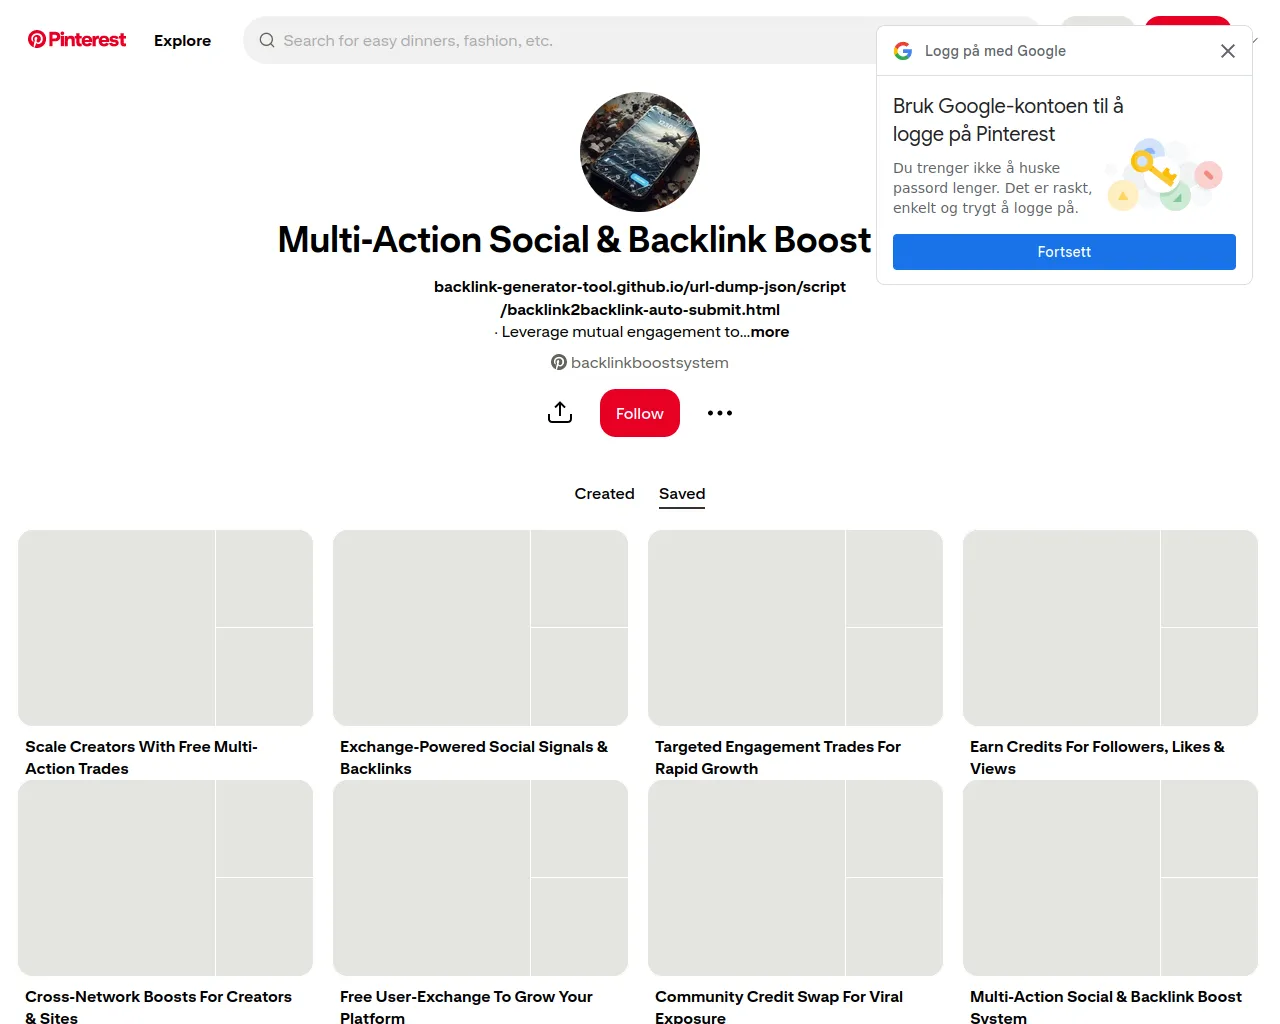Image resolution: width=1280 pixels, height=1024 pixels.
Task: Open 'Scale Creators With Free Multi-Action Trades' board
Action: point(165,628)
